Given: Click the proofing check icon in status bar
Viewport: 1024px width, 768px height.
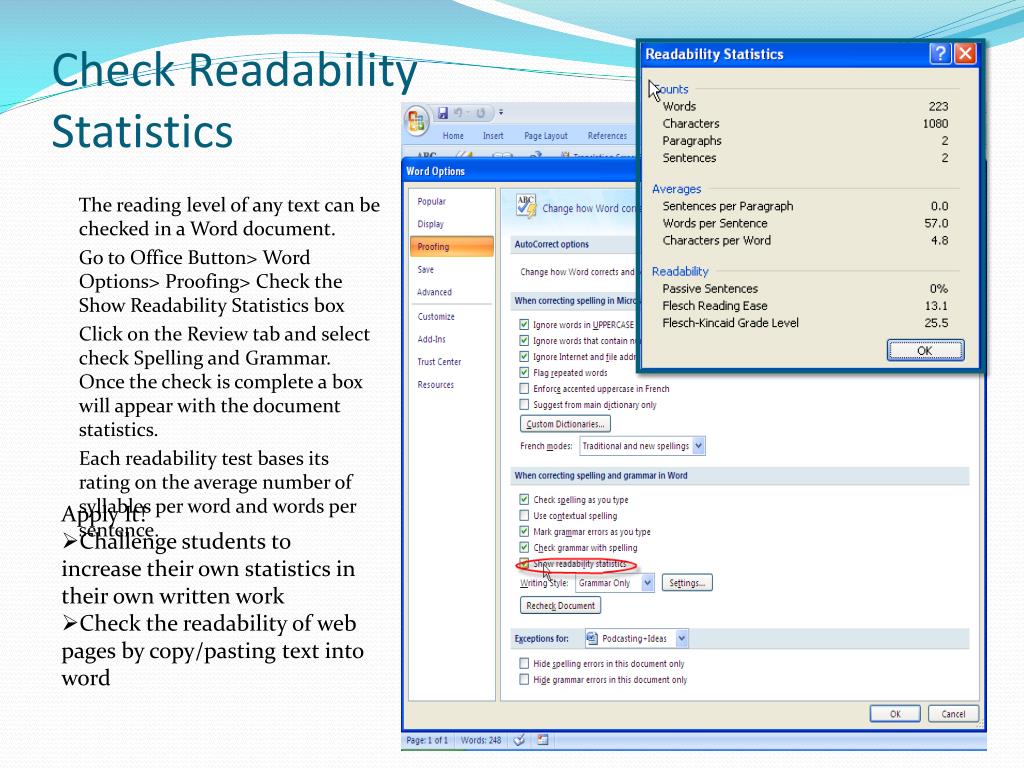Looking at the screenshot, I should point(519,740).
